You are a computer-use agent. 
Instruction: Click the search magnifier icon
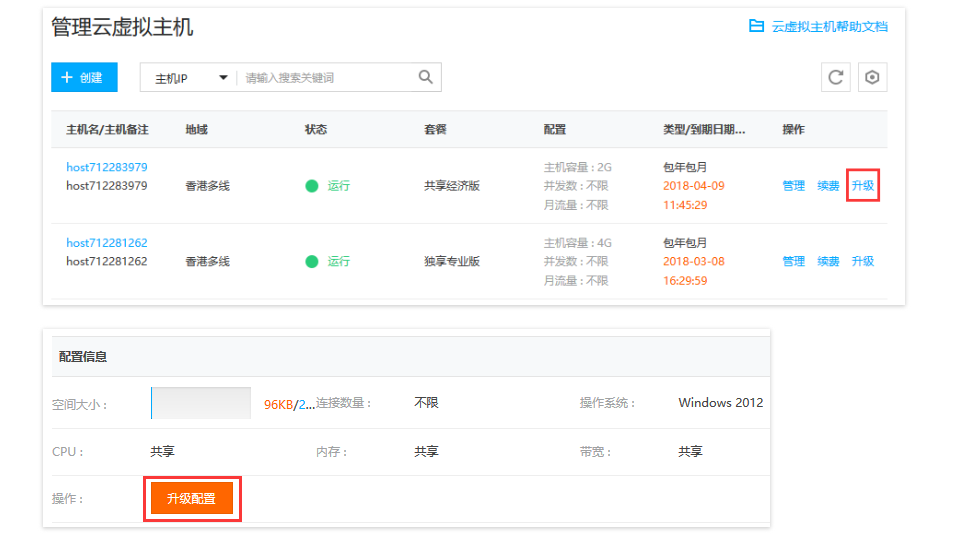[x=425, y=77]
